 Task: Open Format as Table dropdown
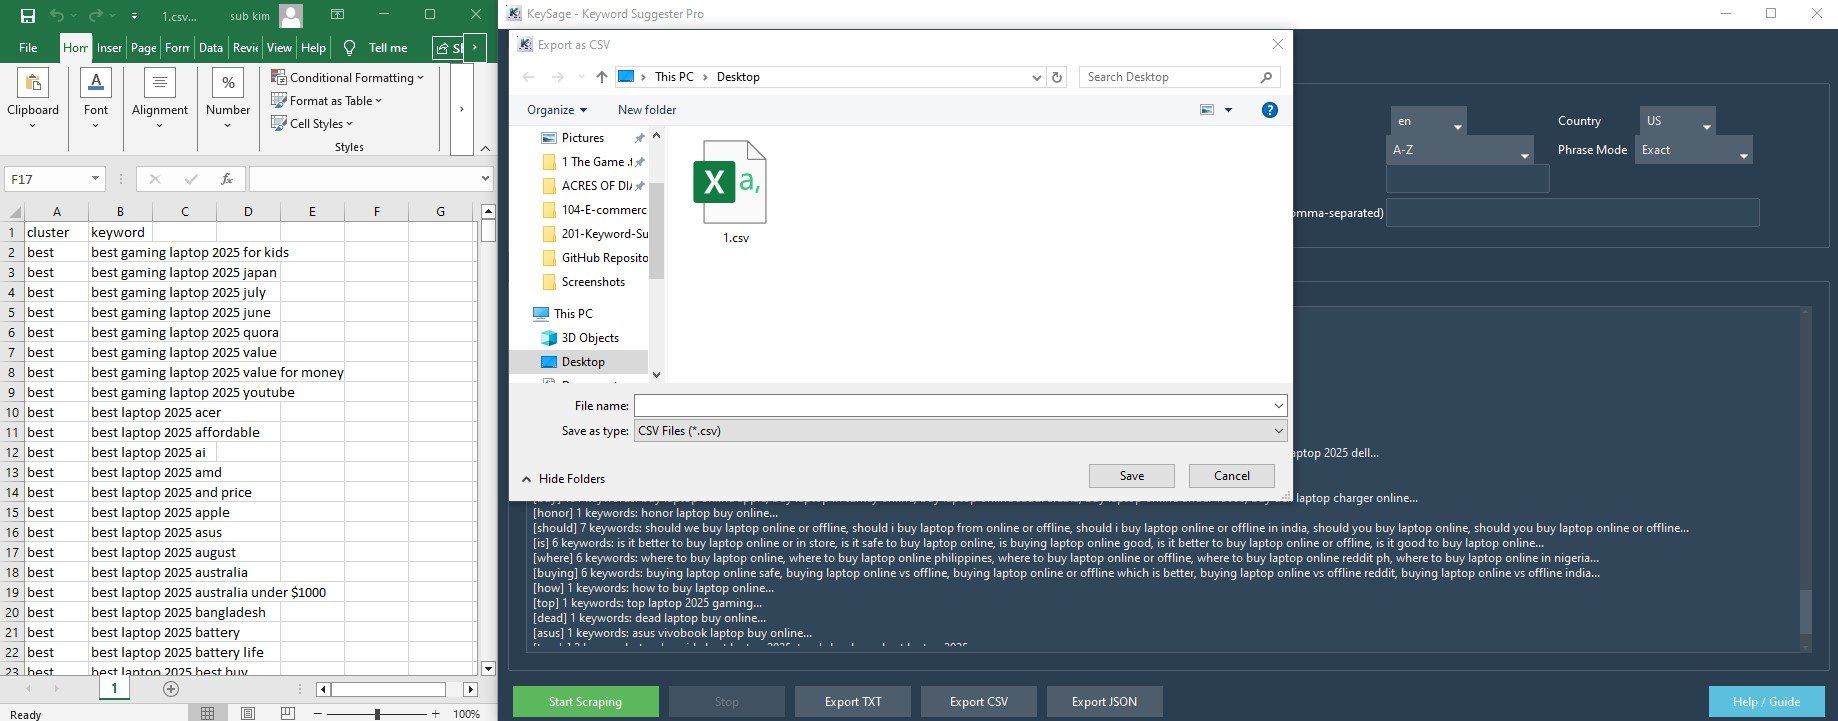[327, 100]
